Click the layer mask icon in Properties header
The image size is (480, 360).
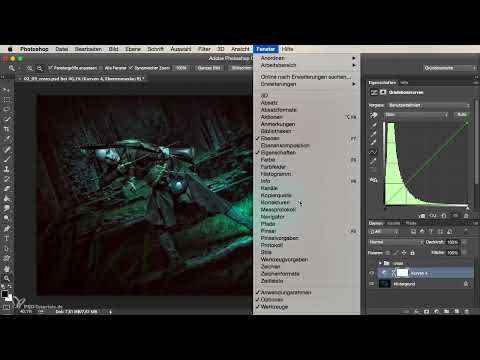pos(383,92)
